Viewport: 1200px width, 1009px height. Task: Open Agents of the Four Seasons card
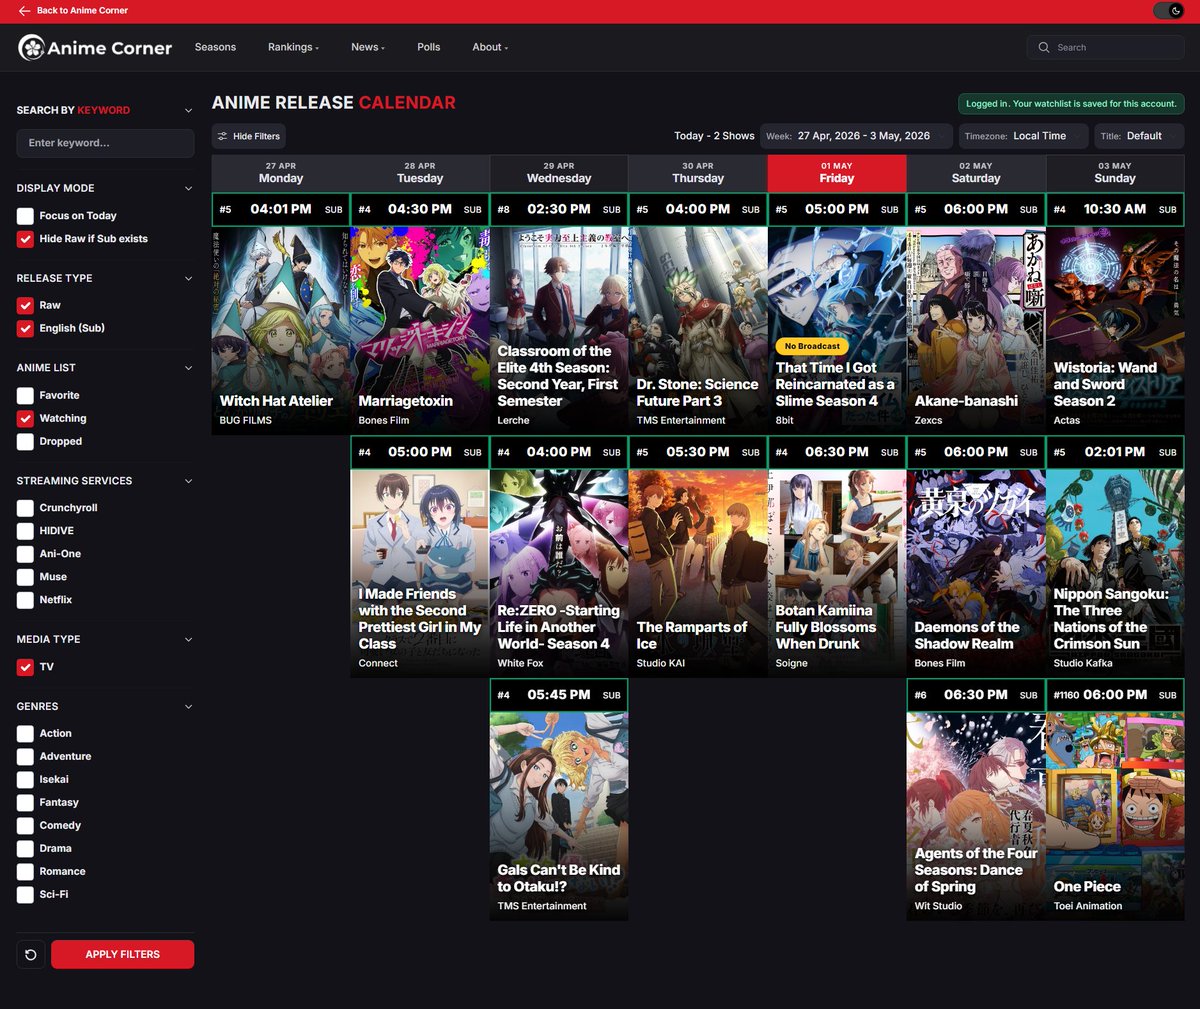pyautogui.click(x=976, y=816)
